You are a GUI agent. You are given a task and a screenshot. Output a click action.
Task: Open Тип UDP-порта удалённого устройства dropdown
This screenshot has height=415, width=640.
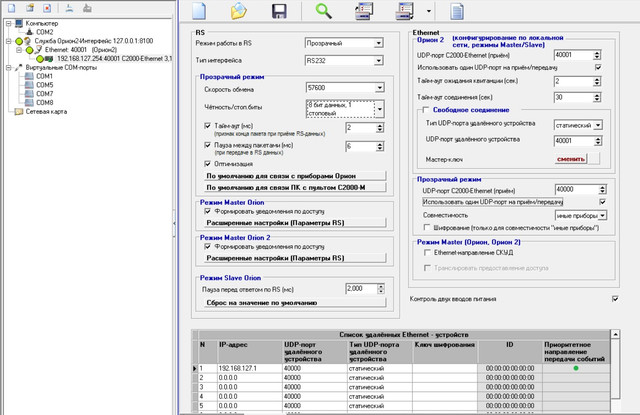[x=598, y=126]
